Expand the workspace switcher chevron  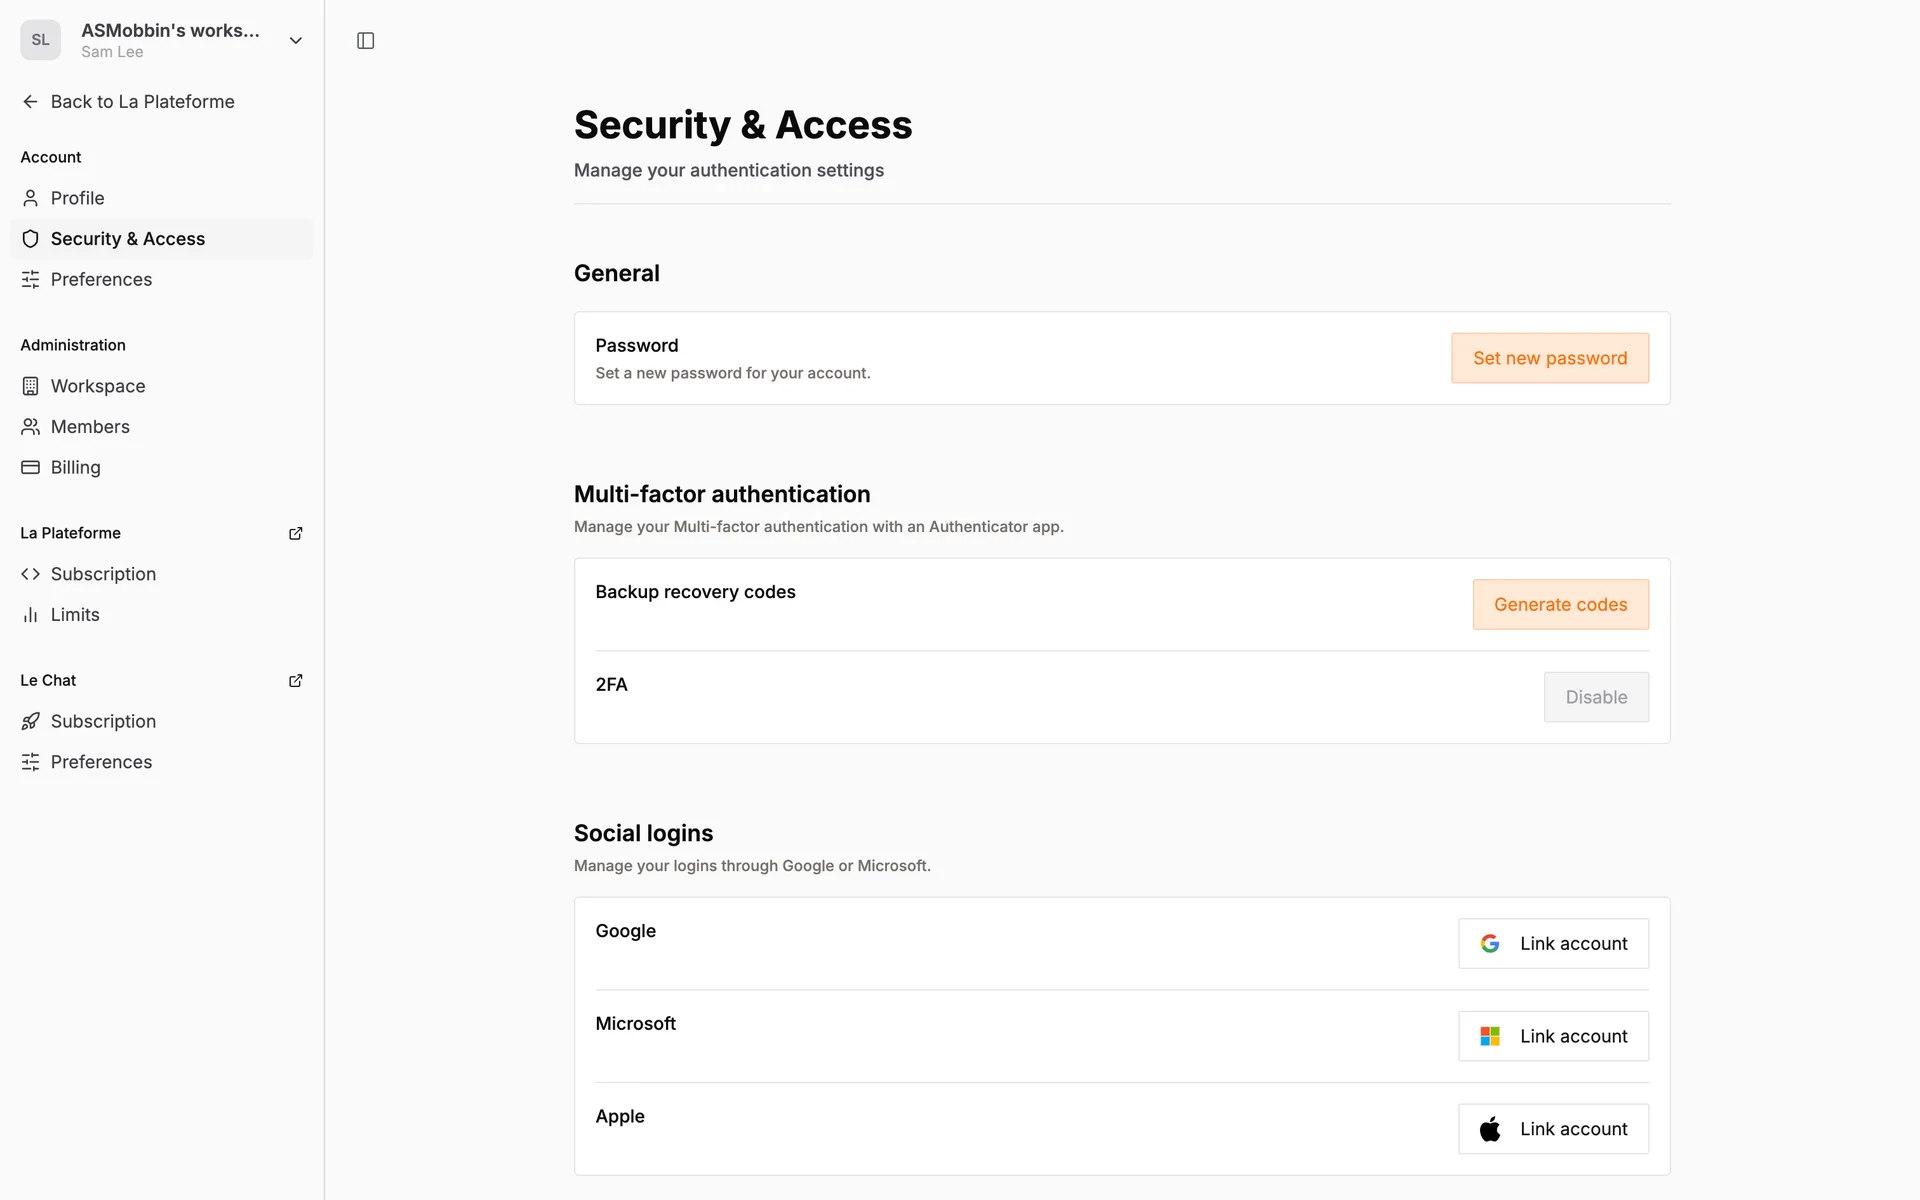[x=295, y=41]
